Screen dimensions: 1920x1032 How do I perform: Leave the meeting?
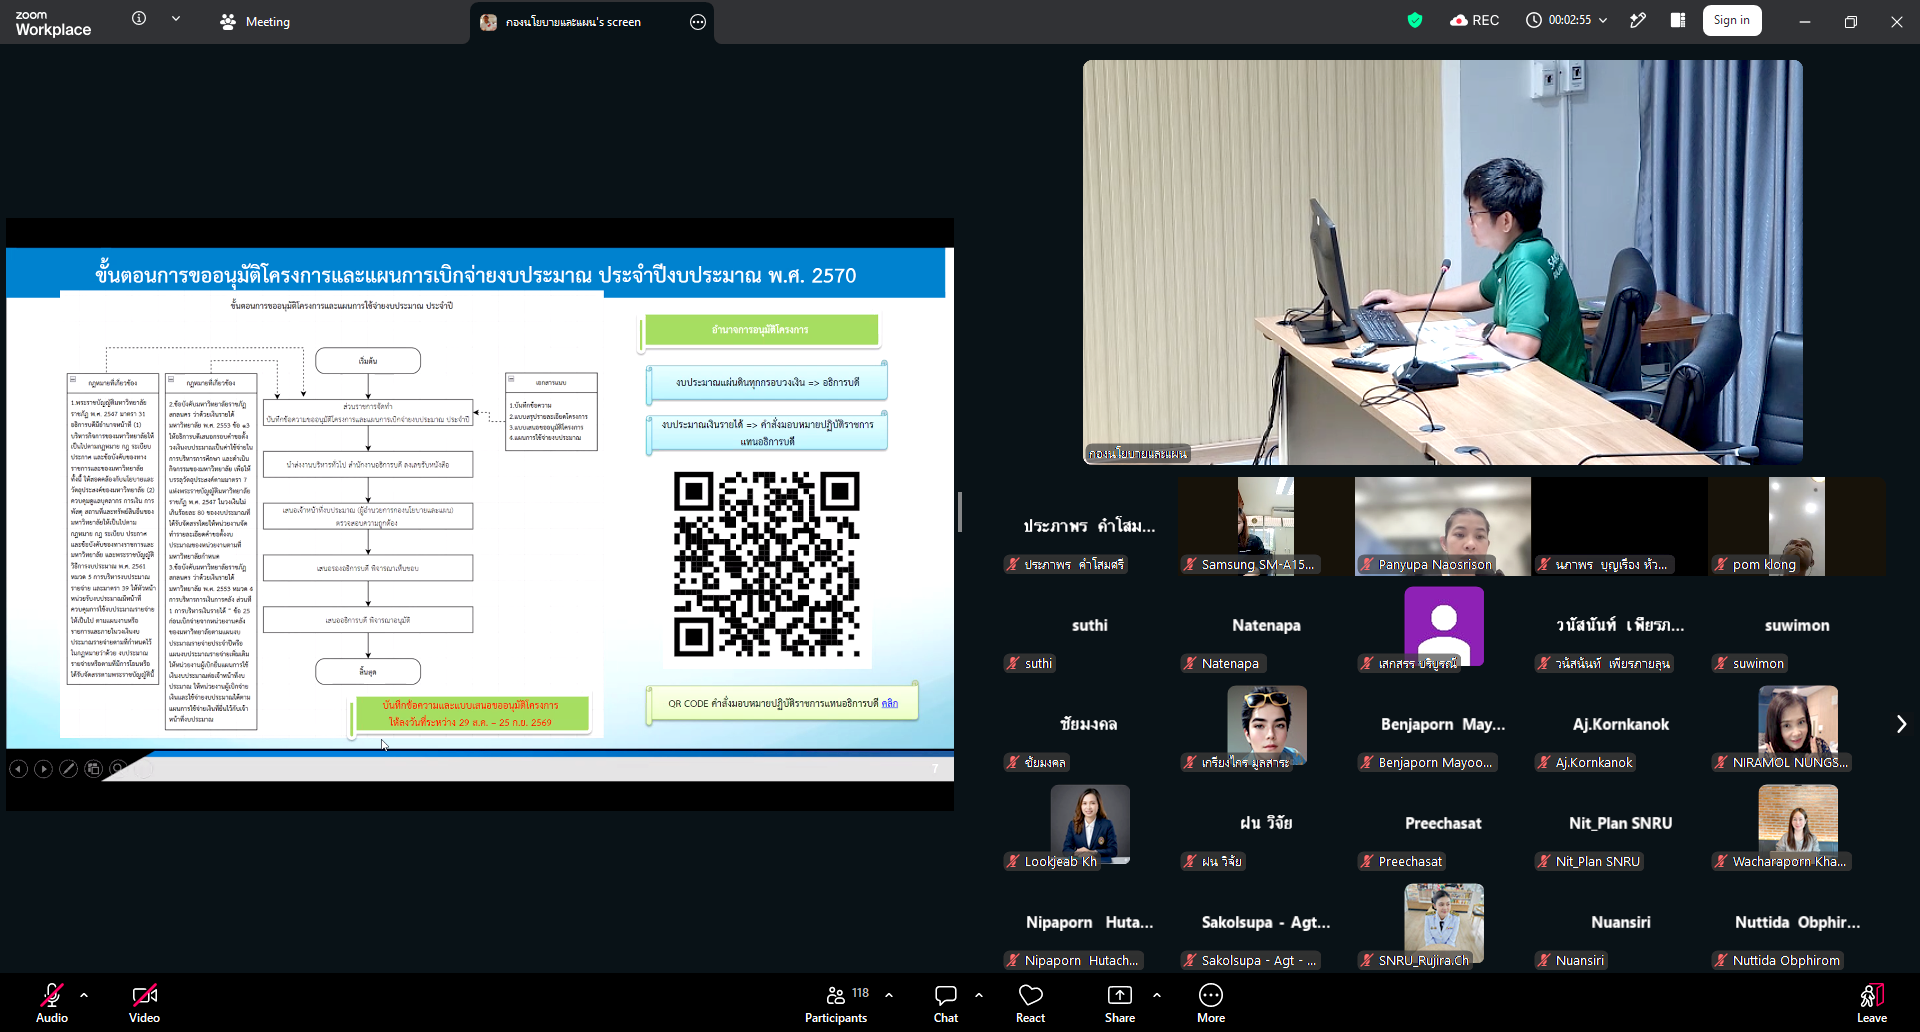pyautogui.click(x=1872, y=1003)
